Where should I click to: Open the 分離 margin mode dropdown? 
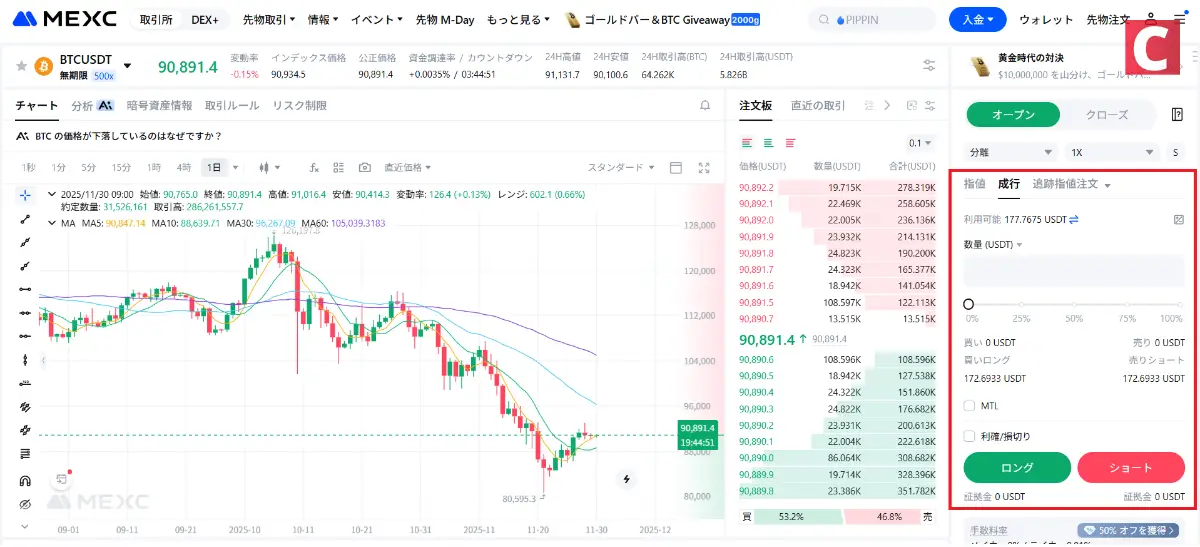(1011, 153)
